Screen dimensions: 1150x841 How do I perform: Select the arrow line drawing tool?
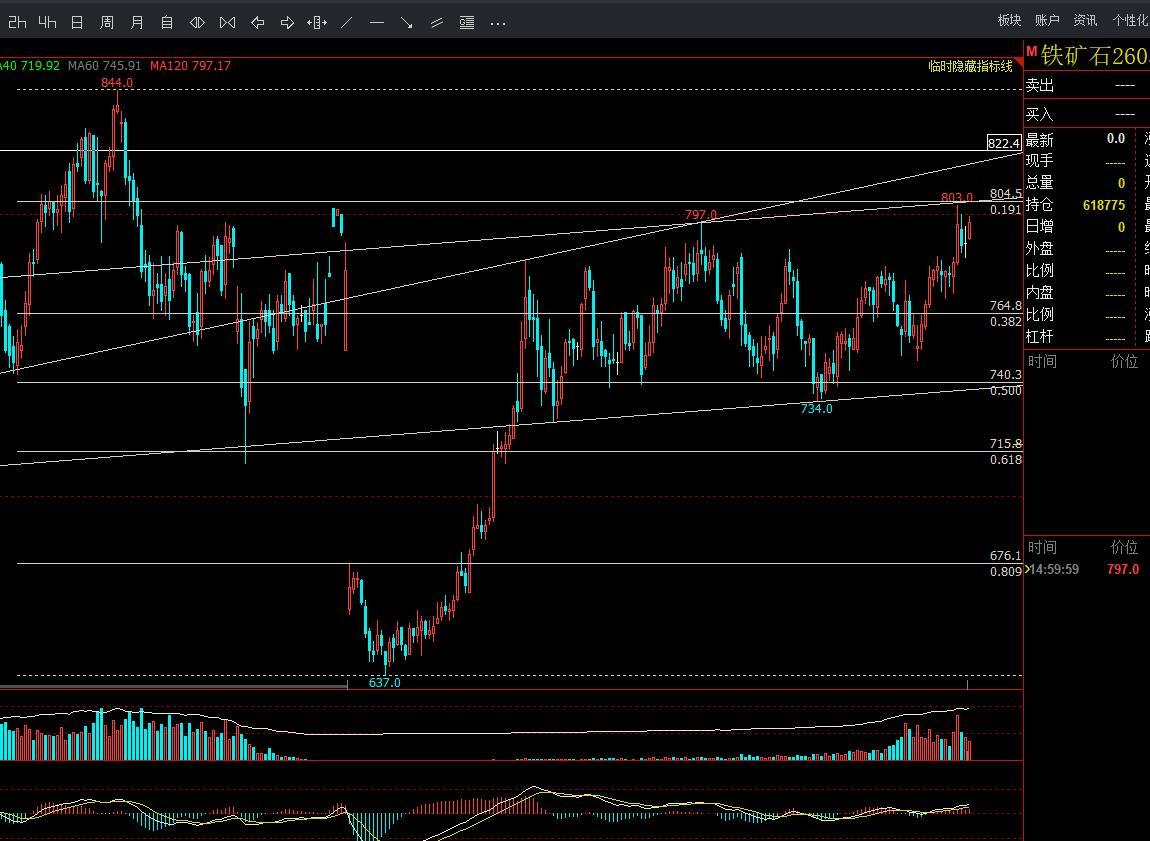(x=407, y=23)
